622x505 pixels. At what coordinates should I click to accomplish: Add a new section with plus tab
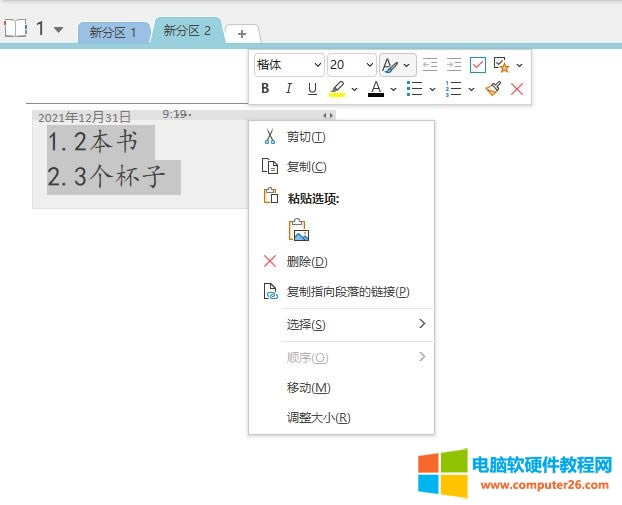pyautogui.click(x=242, y=34)
